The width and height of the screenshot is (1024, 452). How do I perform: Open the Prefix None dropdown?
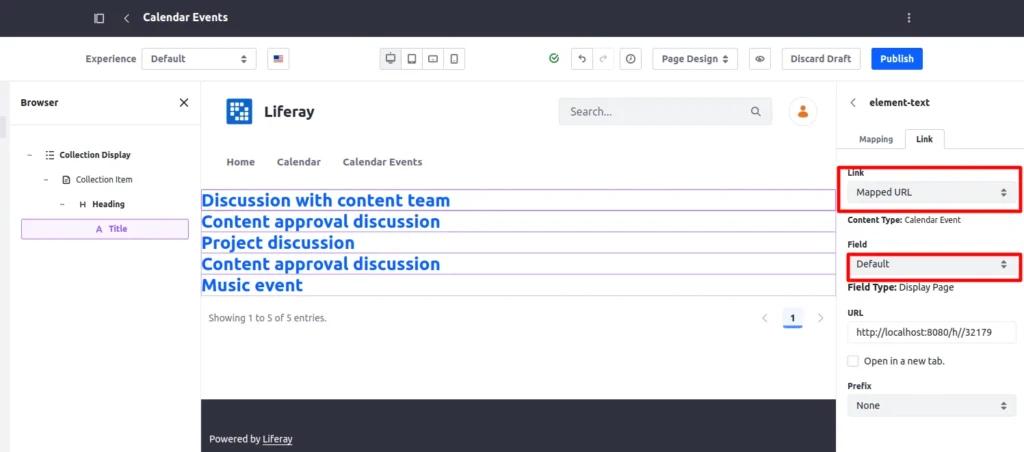tap(931, 406)
